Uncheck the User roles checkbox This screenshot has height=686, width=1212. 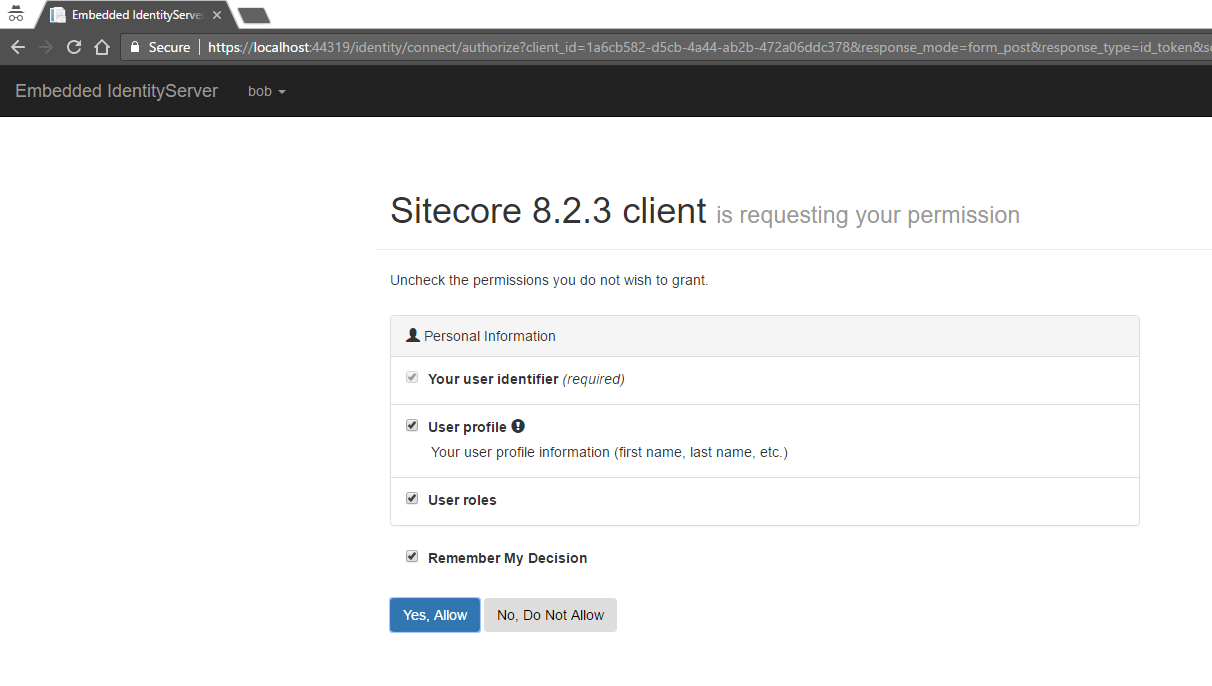click(412, 498)
